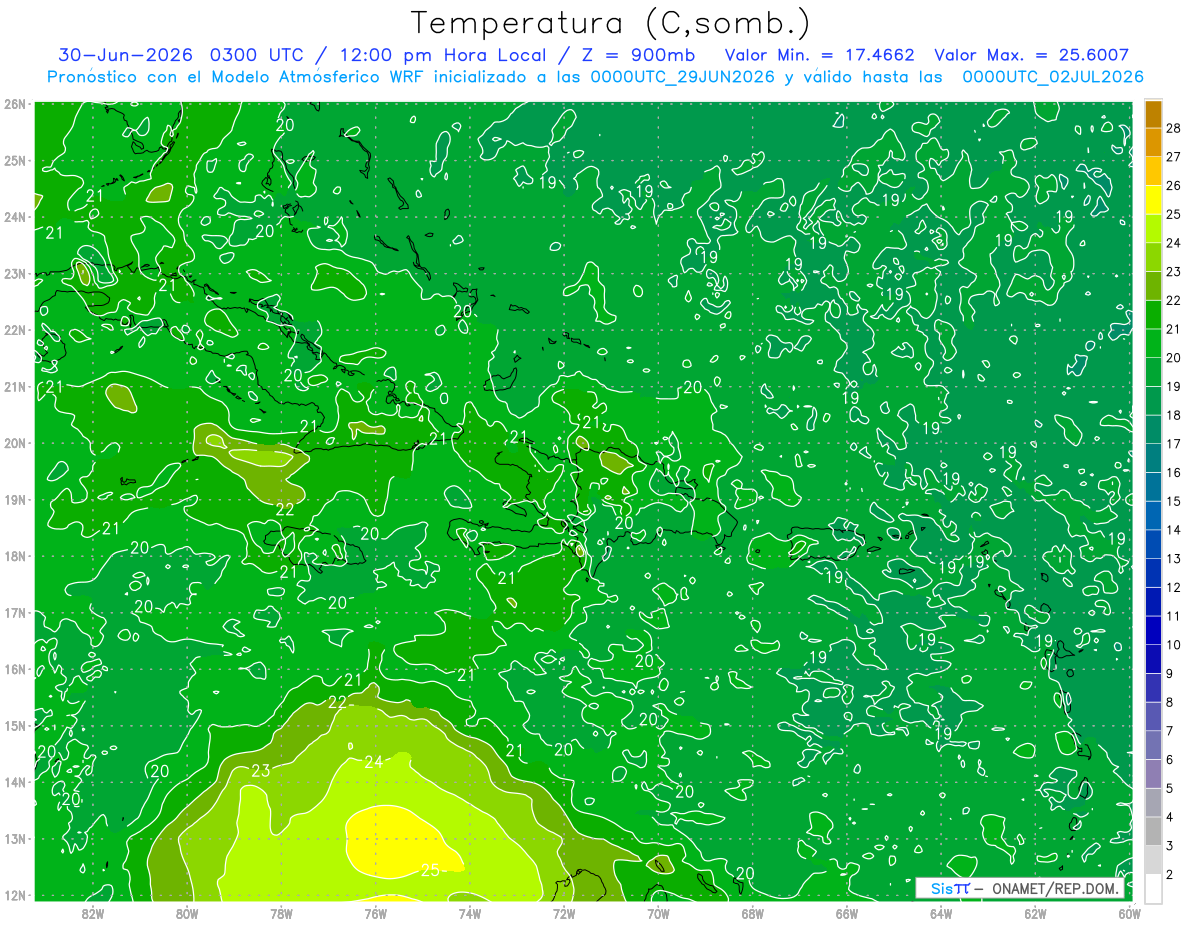Click the 'ONAMET/REP.DOM.' credit label
Image resolution: width=1200 pixels, height=927 pixels.
point(1053,888)
